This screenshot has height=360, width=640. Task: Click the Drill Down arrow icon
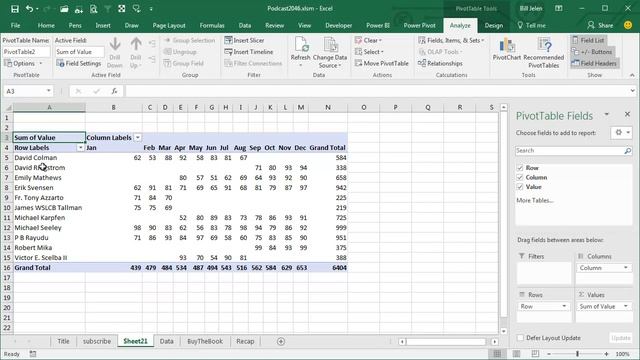tap(115, 44)
